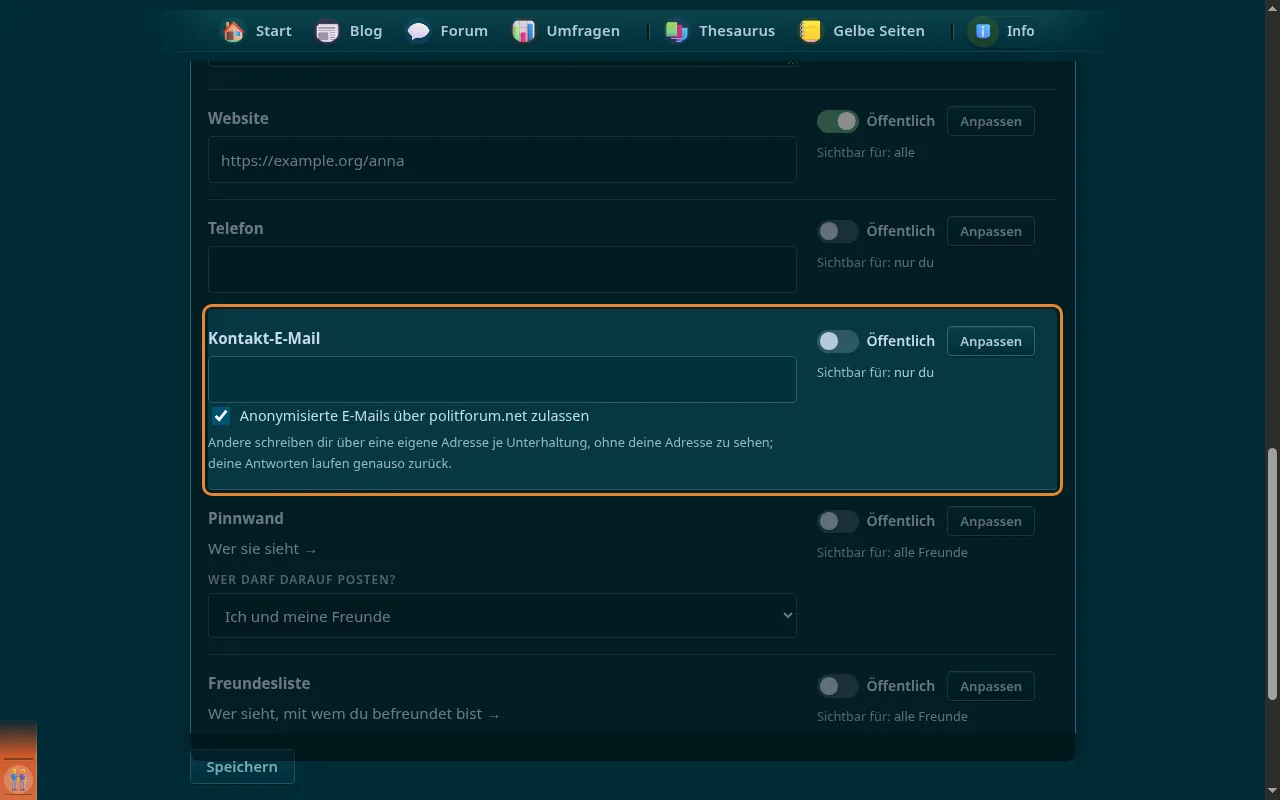
Task: Uncheck Anonymisierte E-Mails über politforum.net
Action: (x=220, y=416)
